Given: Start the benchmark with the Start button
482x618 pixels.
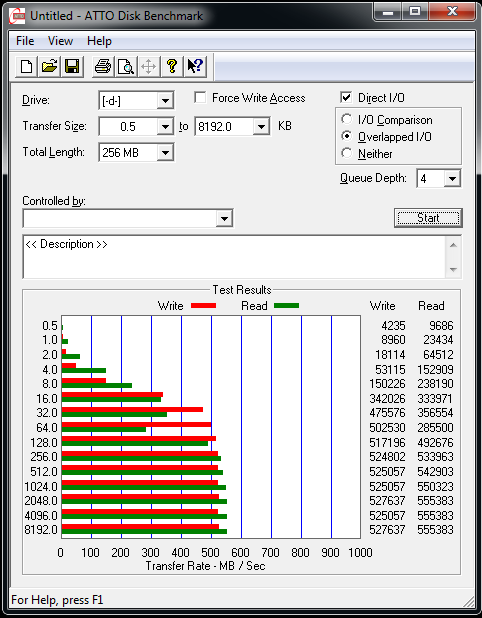Looking at the screenshot, I should [x=428, y=218].
